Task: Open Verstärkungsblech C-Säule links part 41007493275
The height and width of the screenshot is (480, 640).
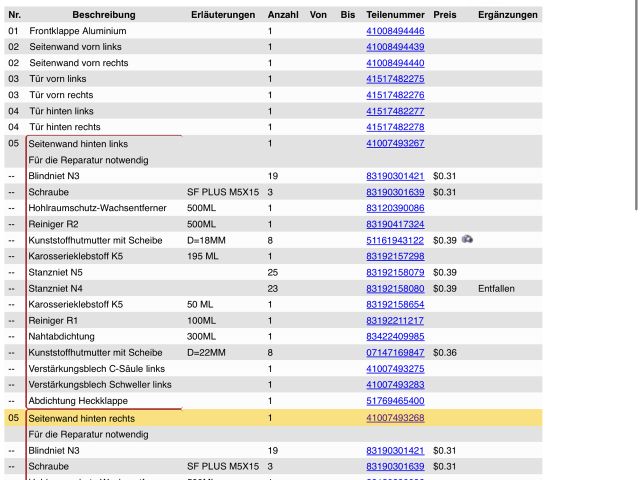Action: click(395, 369)
